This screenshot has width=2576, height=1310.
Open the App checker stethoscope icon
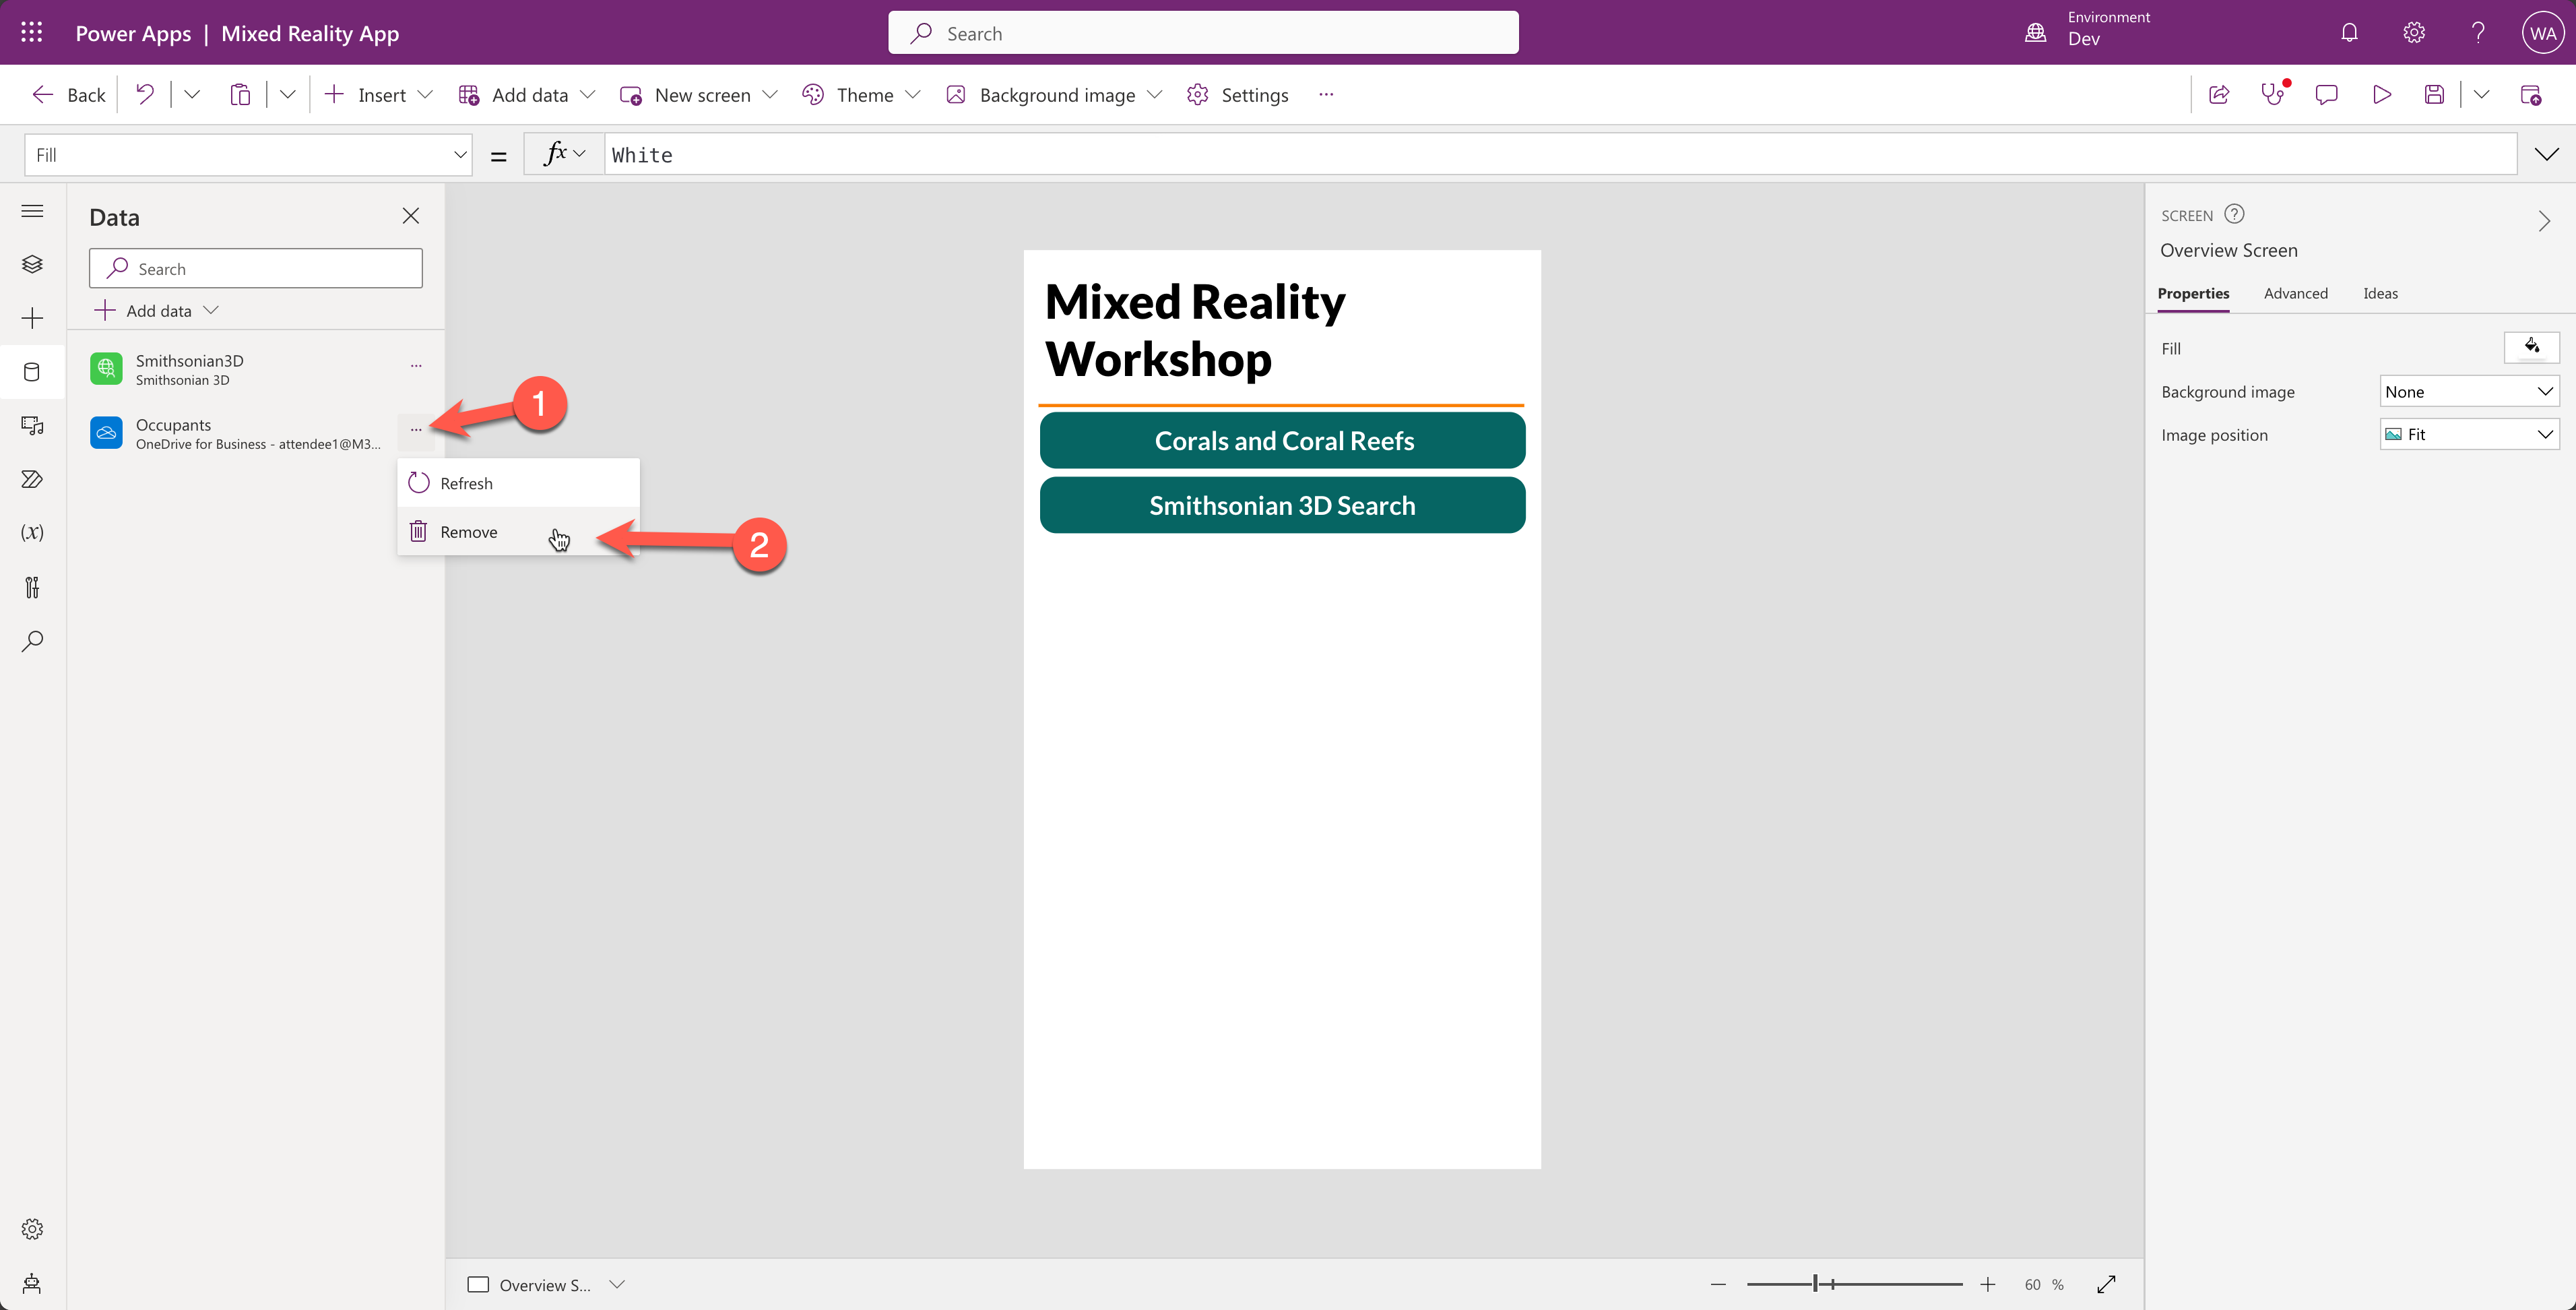coord(2273,95)
